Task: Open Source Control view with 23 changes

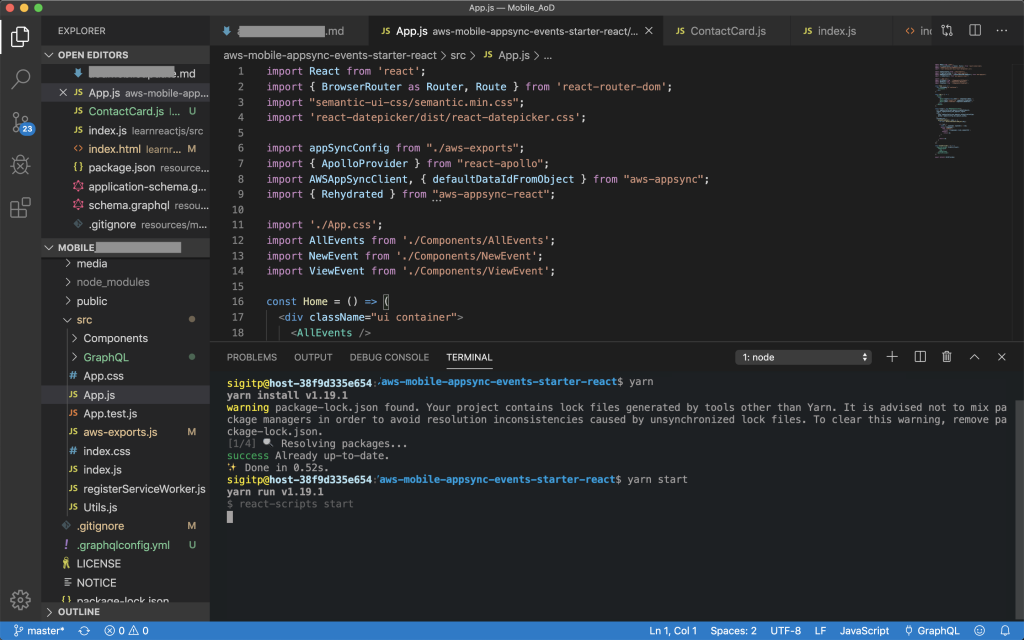Action: click(20, 123)
